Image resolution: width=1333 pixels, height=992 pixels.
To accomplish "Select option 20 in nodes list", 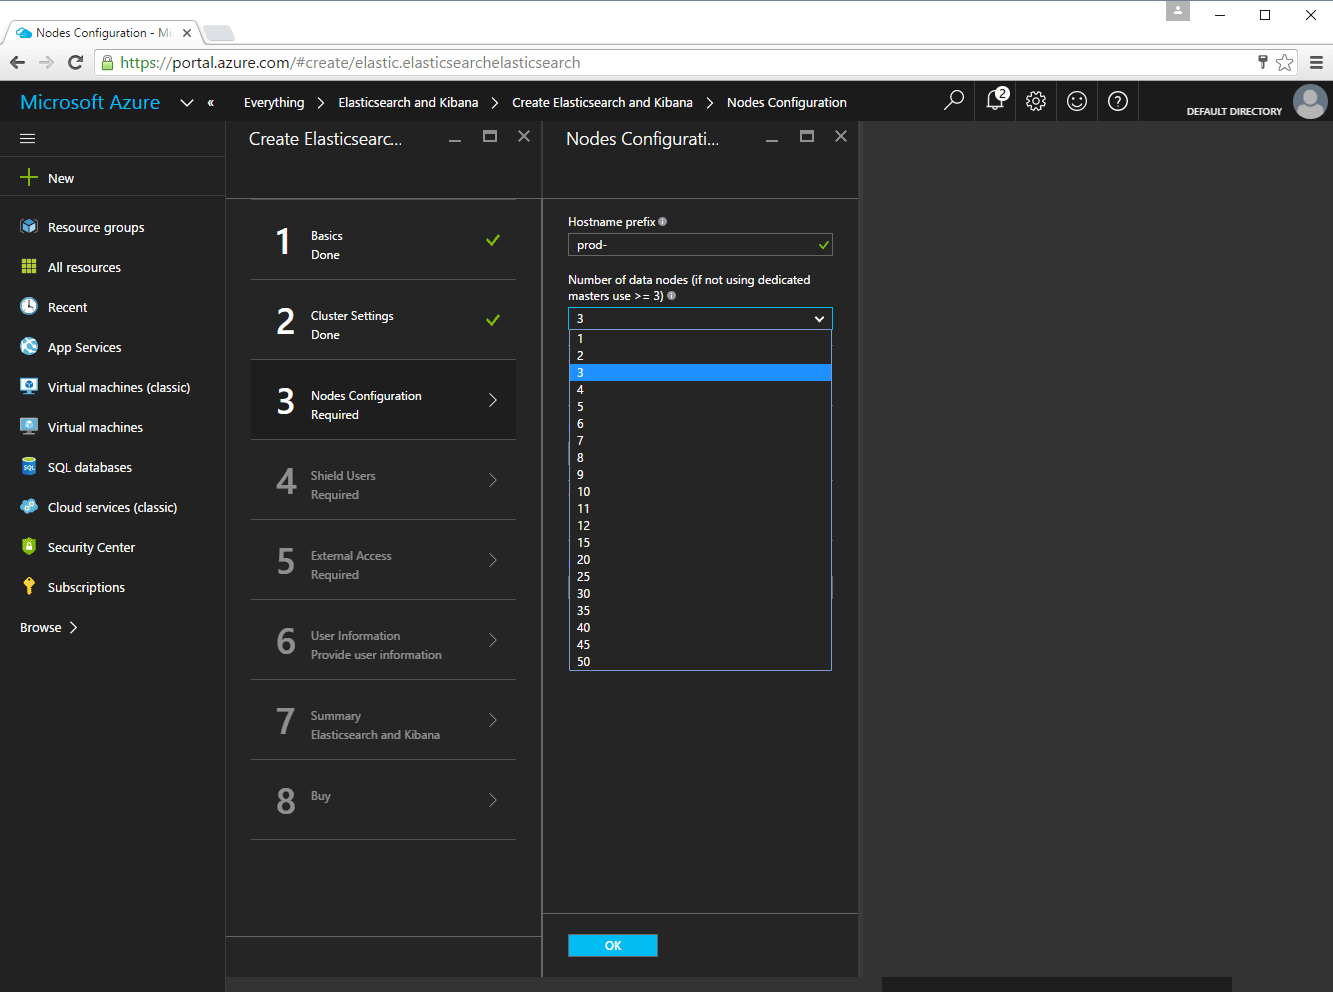I will point(700,559).
